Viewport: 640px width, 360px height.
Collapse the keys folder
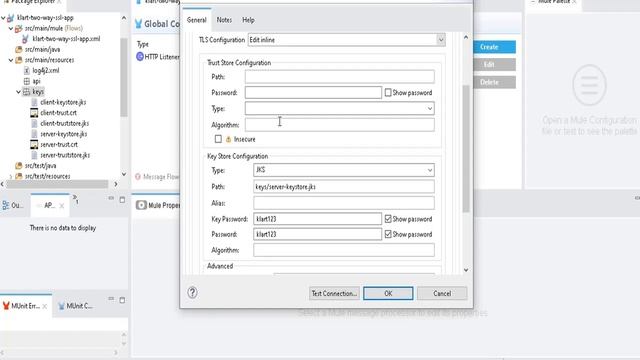point(19,92)
